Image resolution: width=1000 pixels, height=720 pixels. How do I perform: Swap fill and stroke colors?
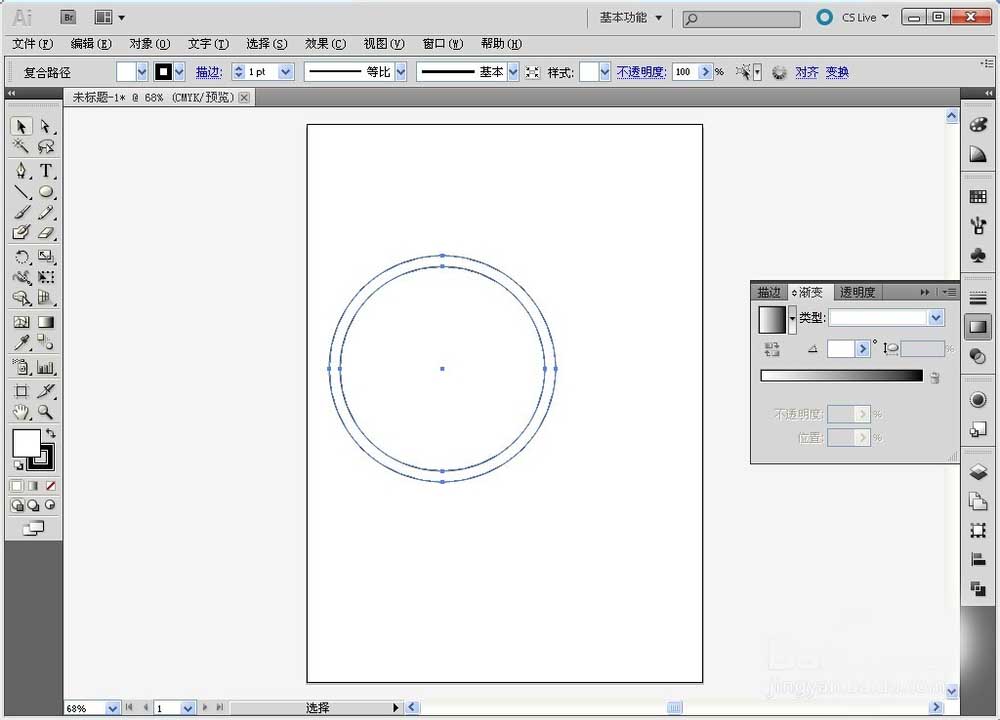tap(51, 434)
